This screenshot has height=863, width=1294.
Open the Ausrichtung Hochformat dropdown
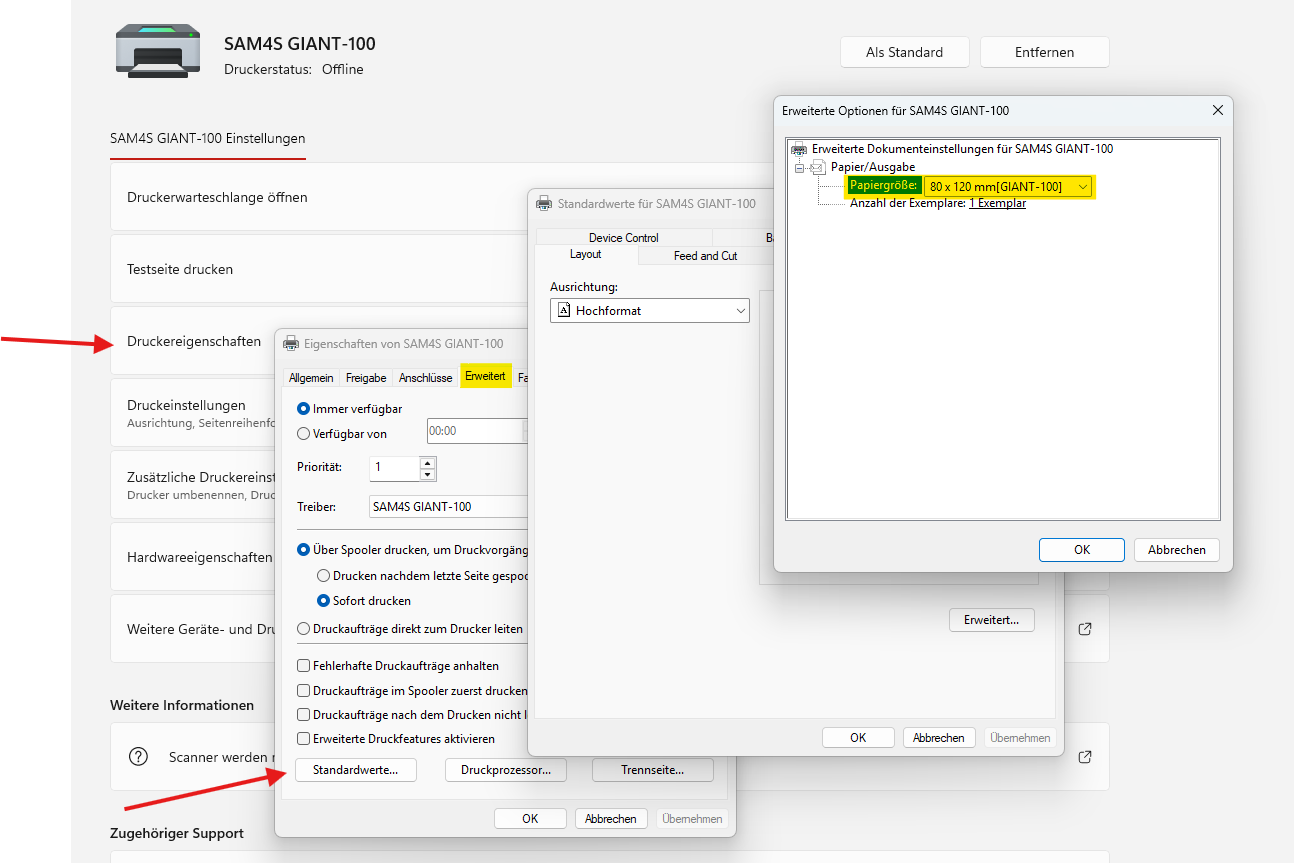point(650,311)
